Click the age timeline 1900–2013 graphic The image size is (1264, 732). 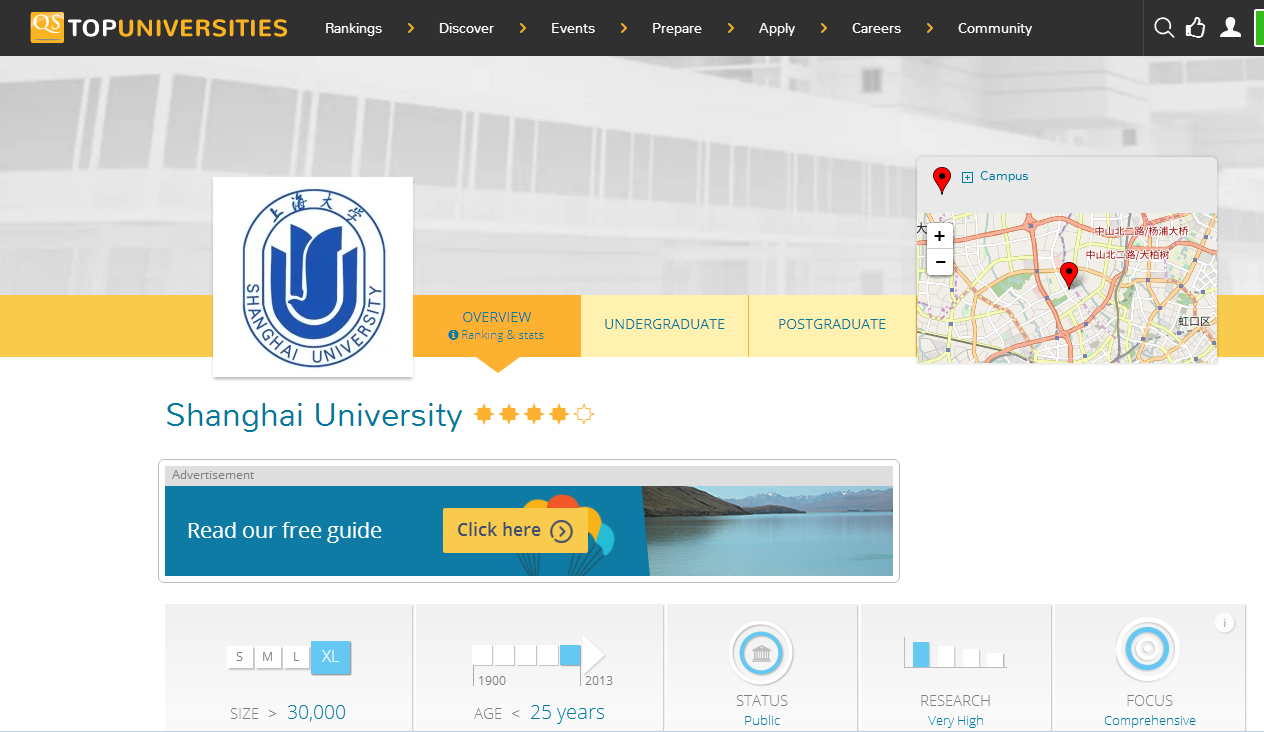pos(540,660)
